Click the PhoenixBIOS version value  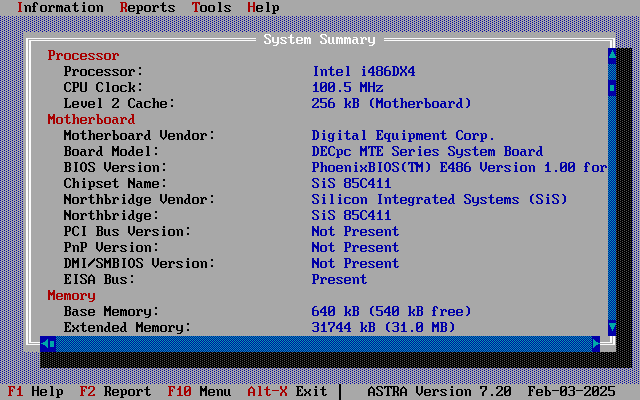coord(460,167)
